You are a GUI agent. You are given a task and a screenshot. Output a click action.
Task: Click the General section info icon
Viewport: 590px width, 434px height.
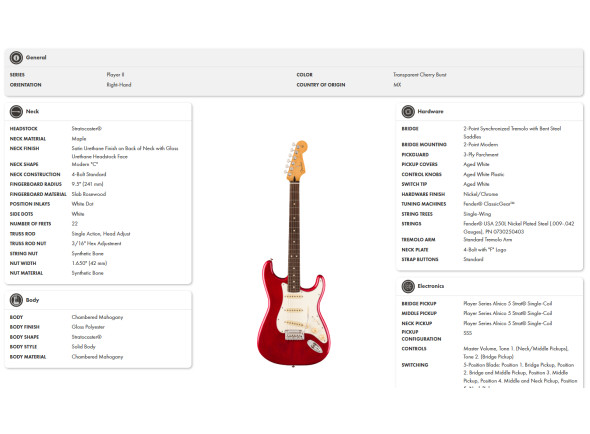pos(16,58)
